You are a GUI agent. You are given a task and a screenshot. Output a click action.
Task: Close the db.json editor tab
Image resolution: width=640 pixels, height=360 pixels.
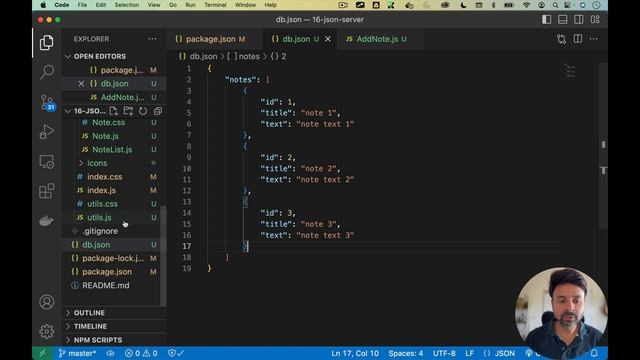328,39
